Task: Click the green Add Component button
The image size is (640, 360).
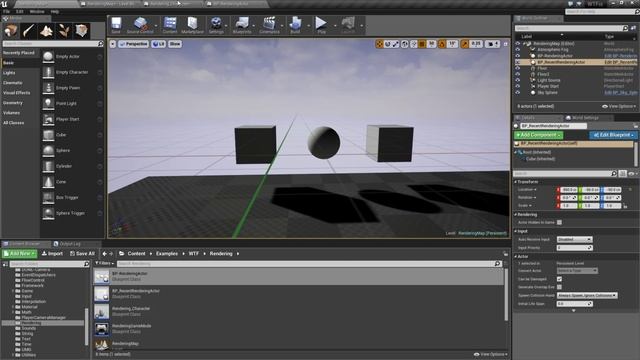Action: point(538,135)
